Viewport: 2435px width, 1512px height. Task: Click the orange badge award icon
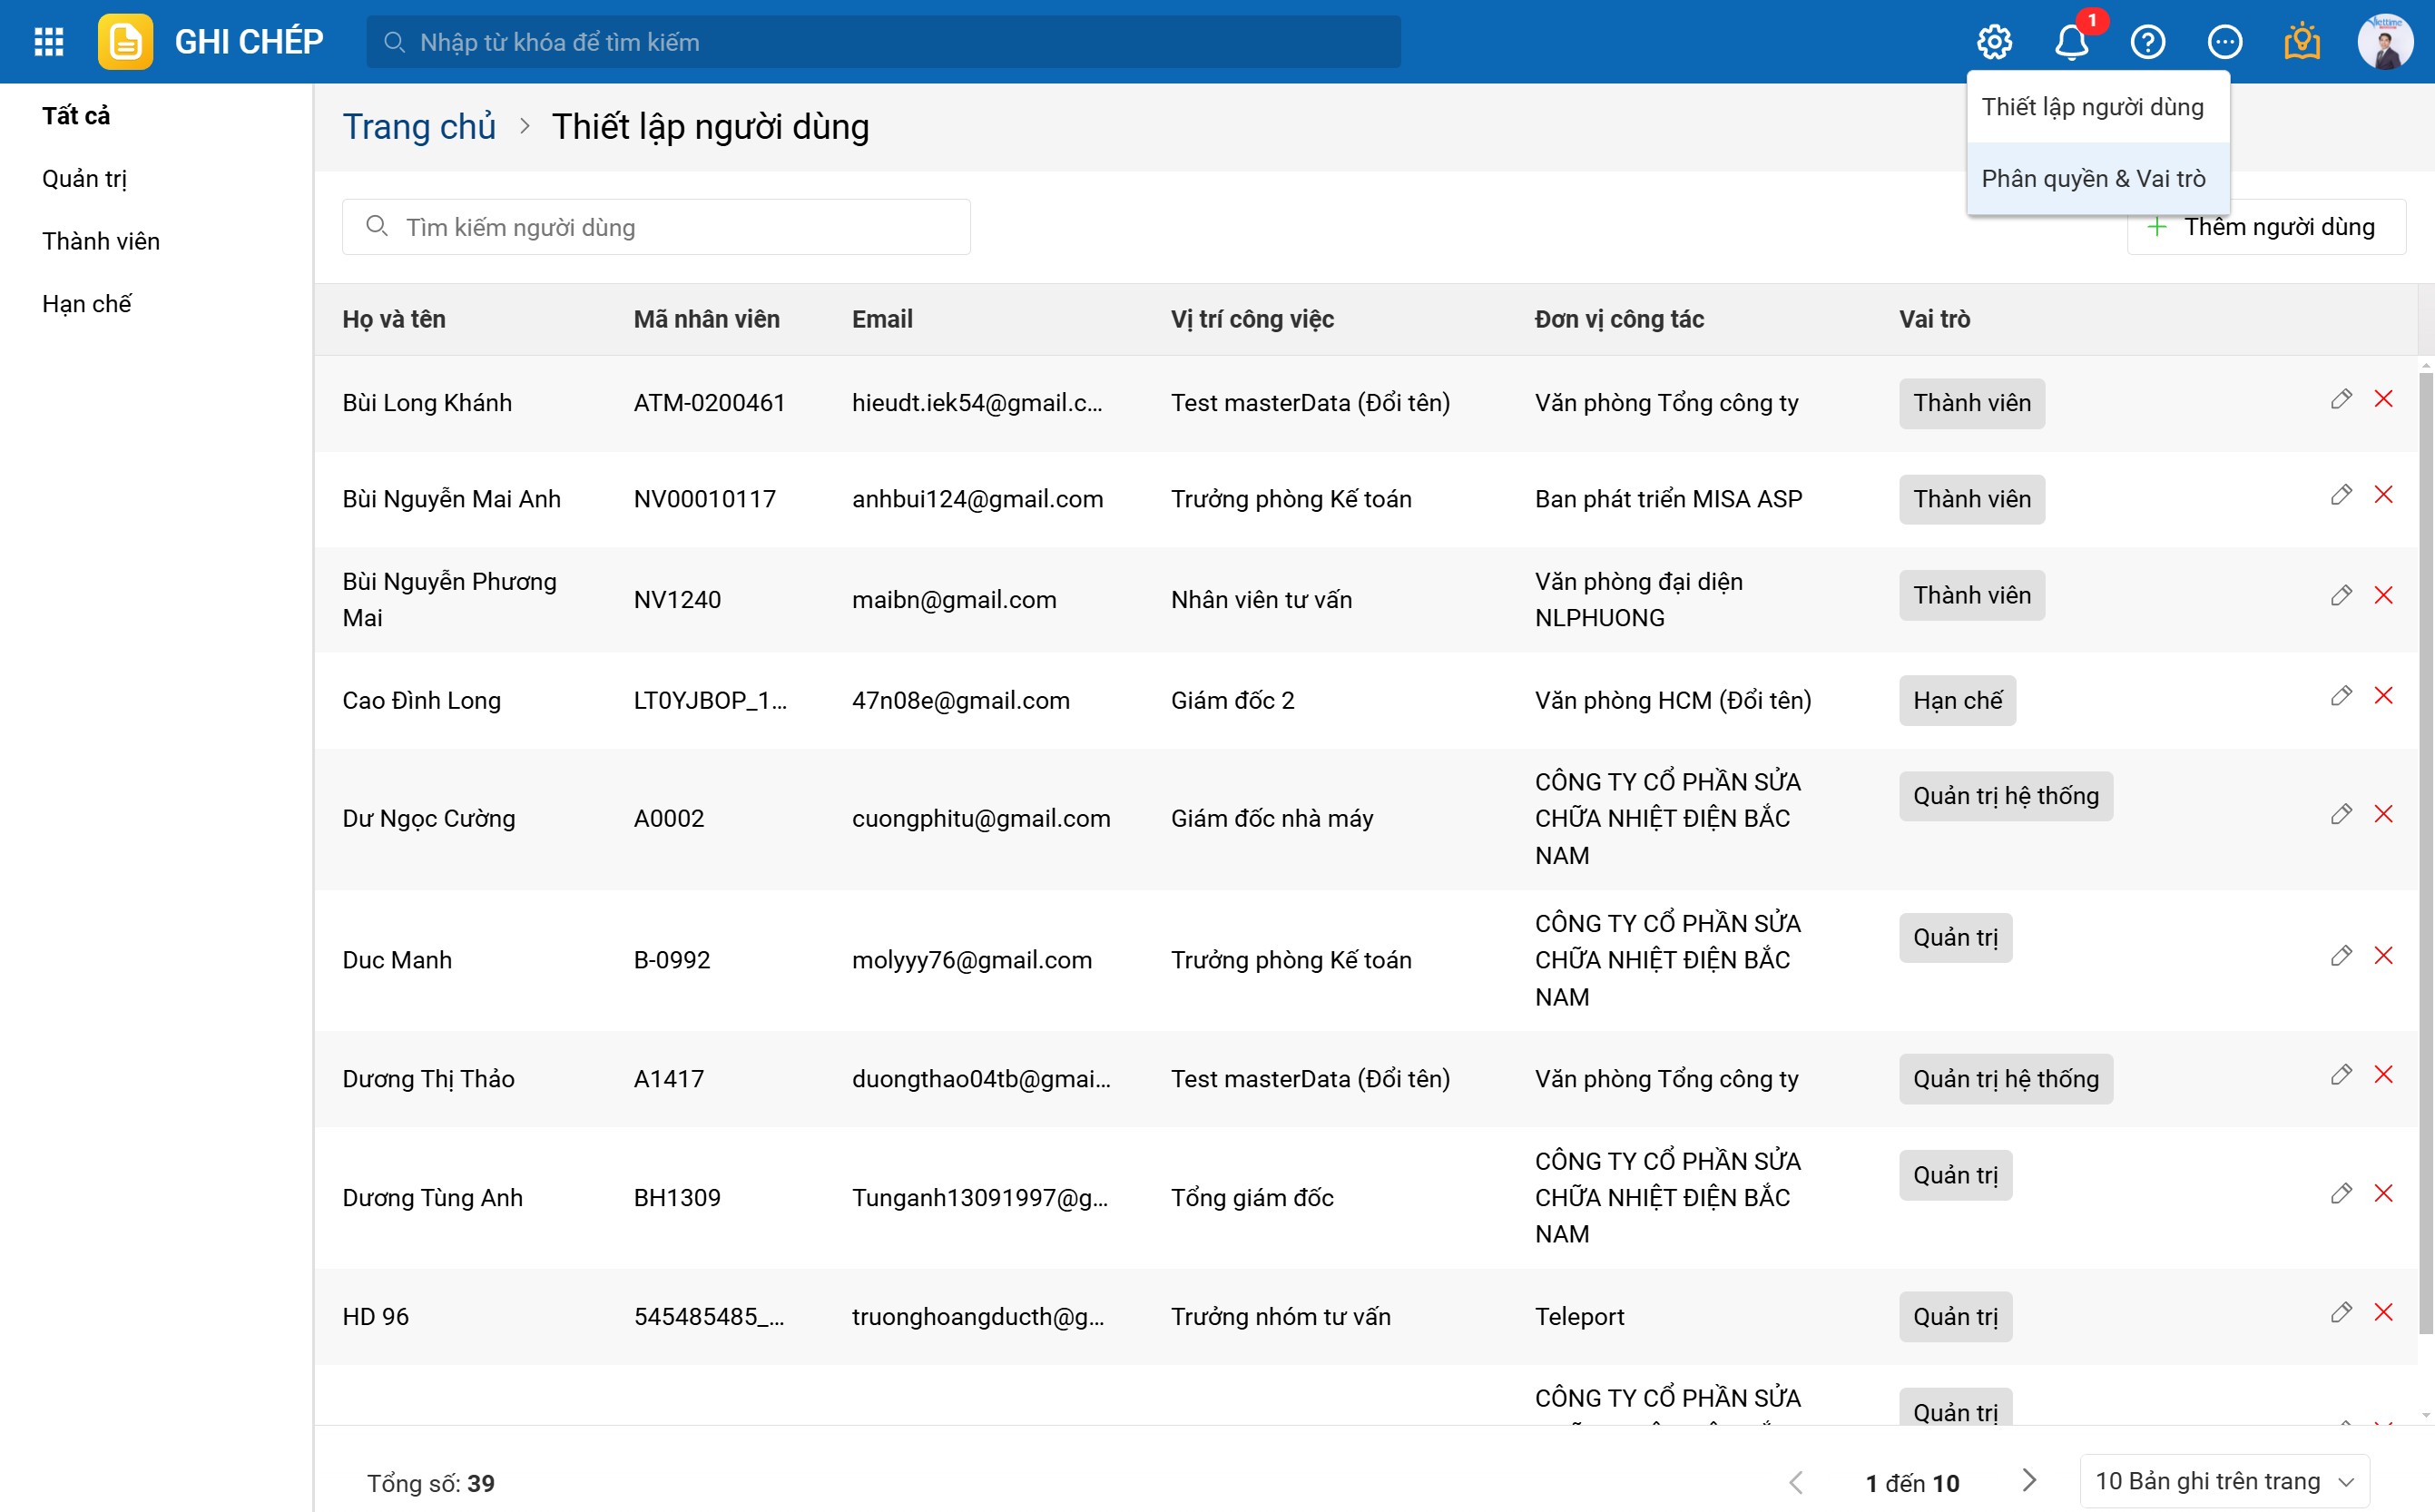pos(2301,42)
